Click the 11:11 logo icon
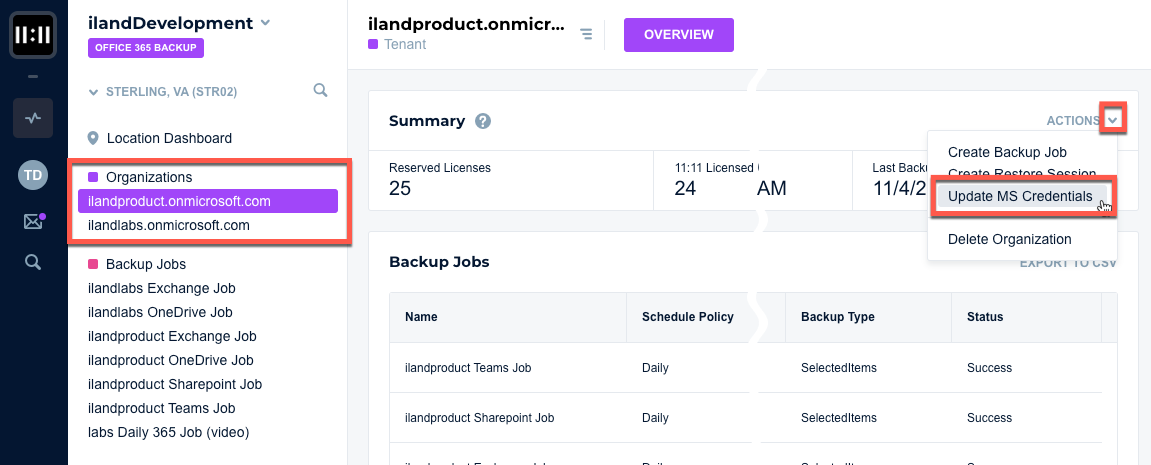 [33, 35]
